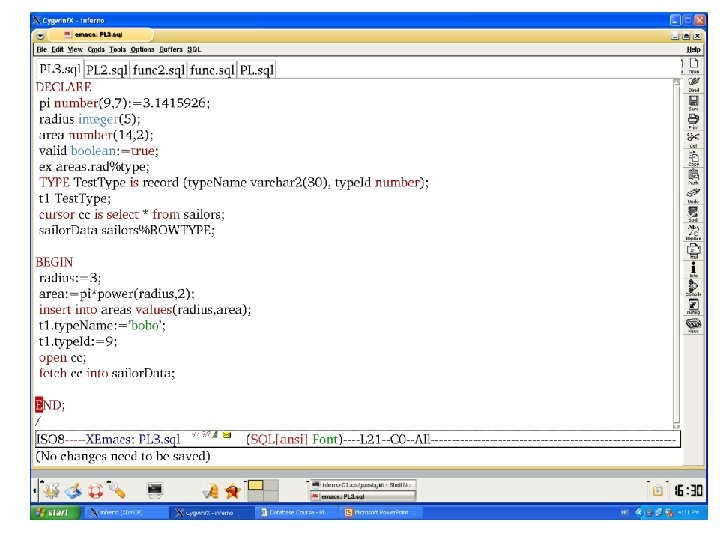The height and width of the screenshot is (540, 720).
Task: Open the Replace toolbar icon
Action: (x=693, y=232)
